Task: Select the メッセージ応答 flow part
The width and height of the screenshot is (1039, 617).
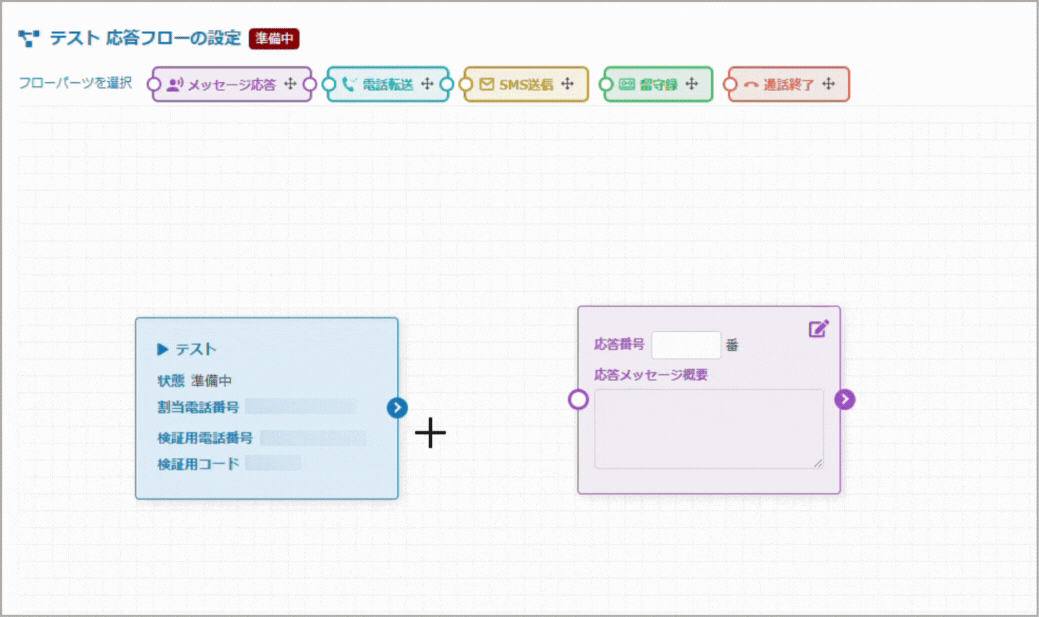Action: tap(232, 84)
